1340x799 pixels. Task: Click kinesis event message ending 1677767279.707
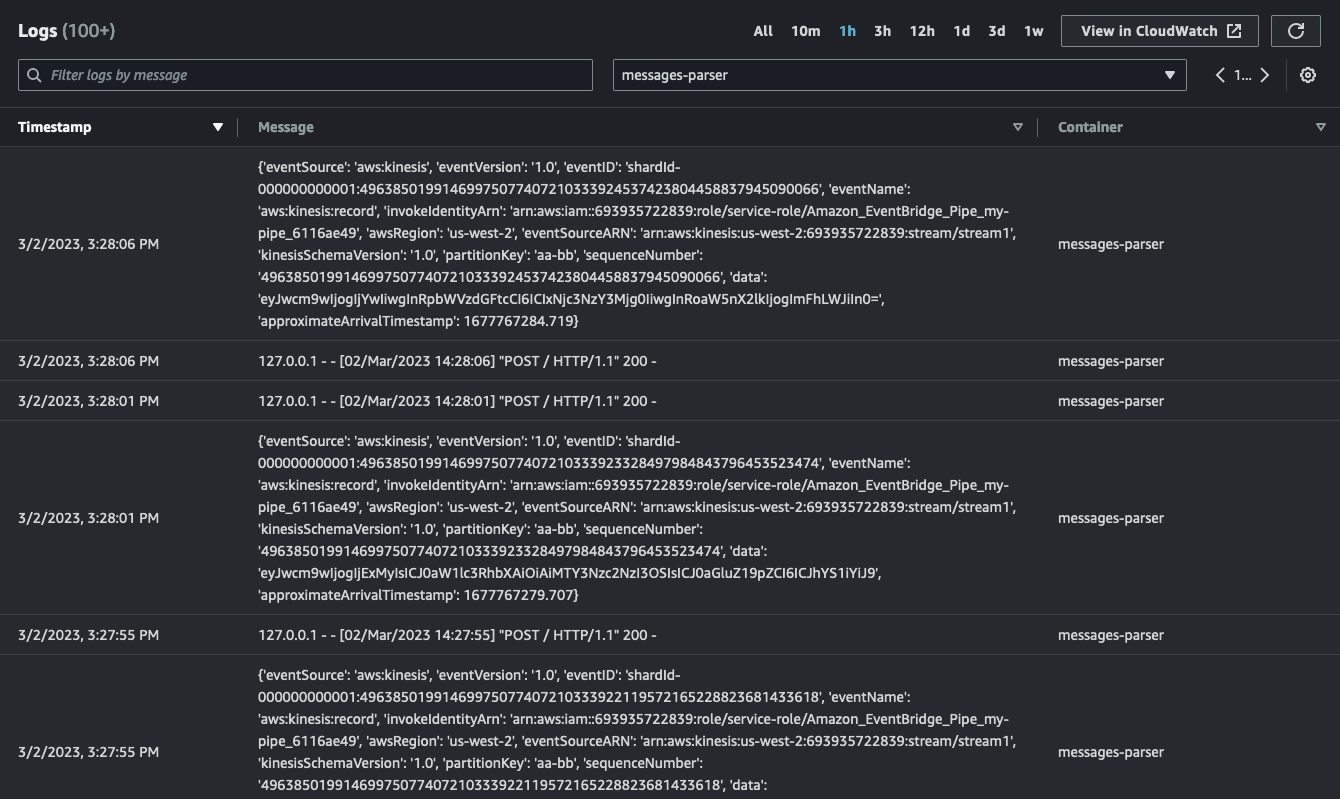point(637,518)
